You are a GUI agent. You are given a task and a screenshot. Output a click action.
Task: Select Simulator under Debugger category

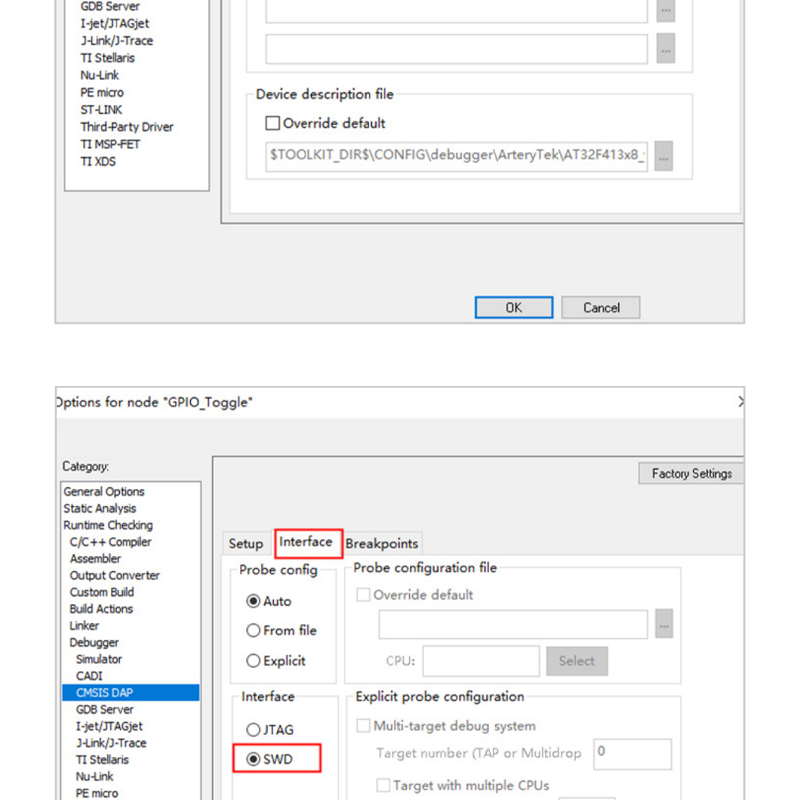pyautogui.click(x=99, y=659)
